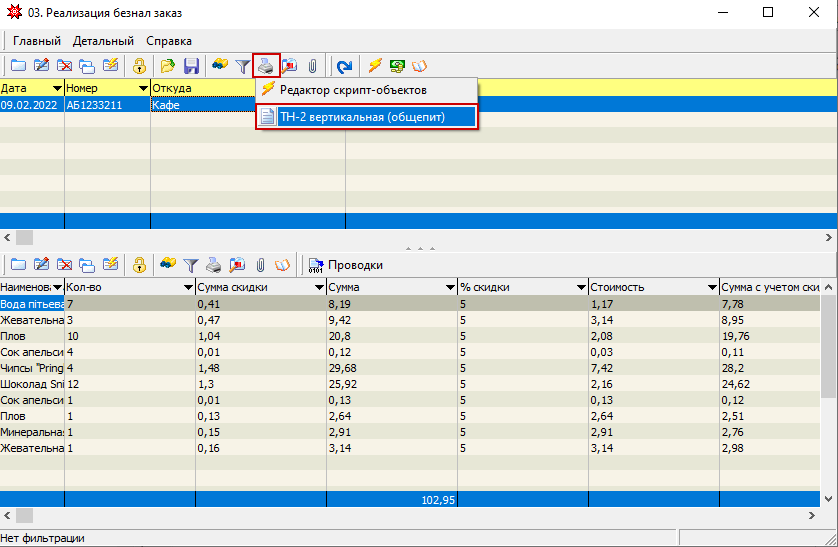
Task: Open the Дата column dropdown arrow
Action: [x=57, y=88]
